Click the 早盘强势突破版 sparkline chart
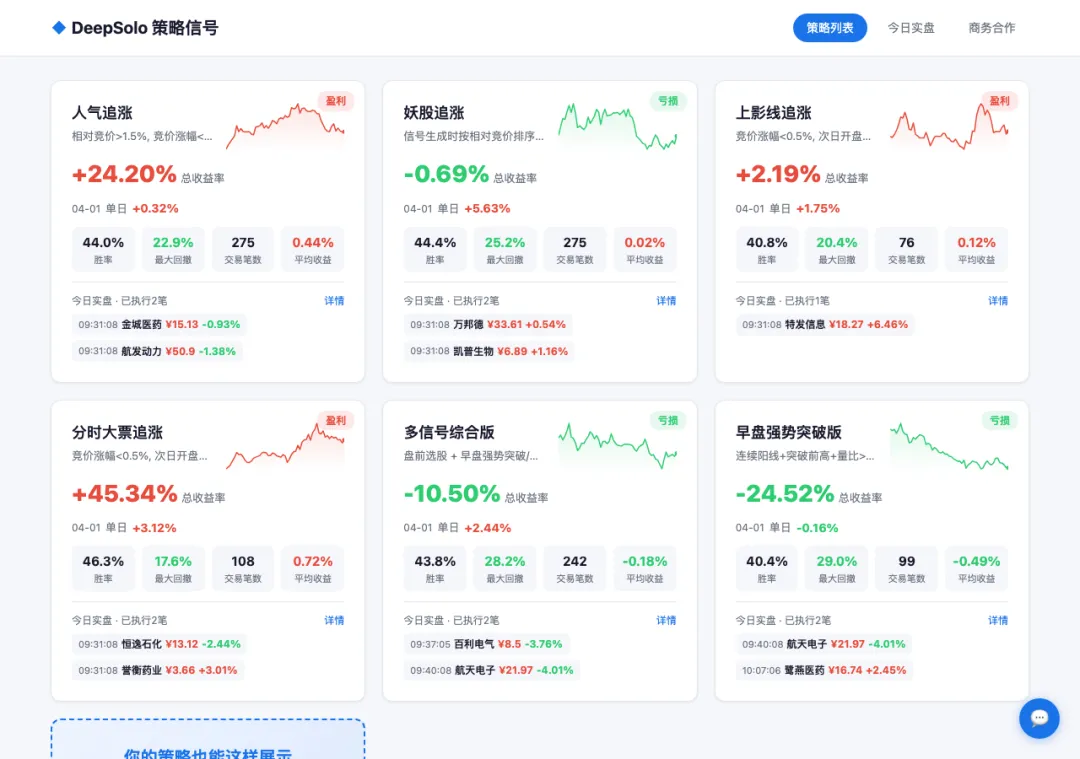The image size is (1080, 759). coord(949,446)
